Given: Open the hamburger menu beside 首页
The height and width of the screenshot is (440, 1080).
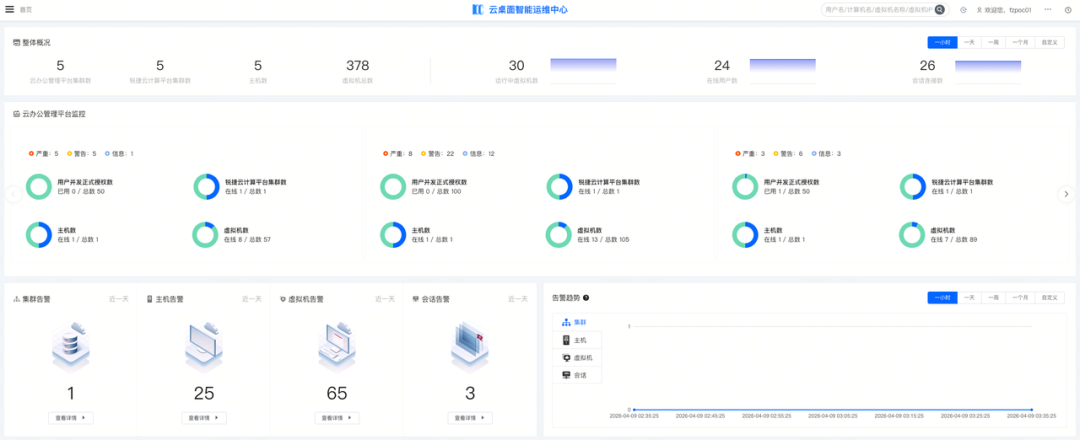Looking at the screenshot, I should (x=10, y=10).
